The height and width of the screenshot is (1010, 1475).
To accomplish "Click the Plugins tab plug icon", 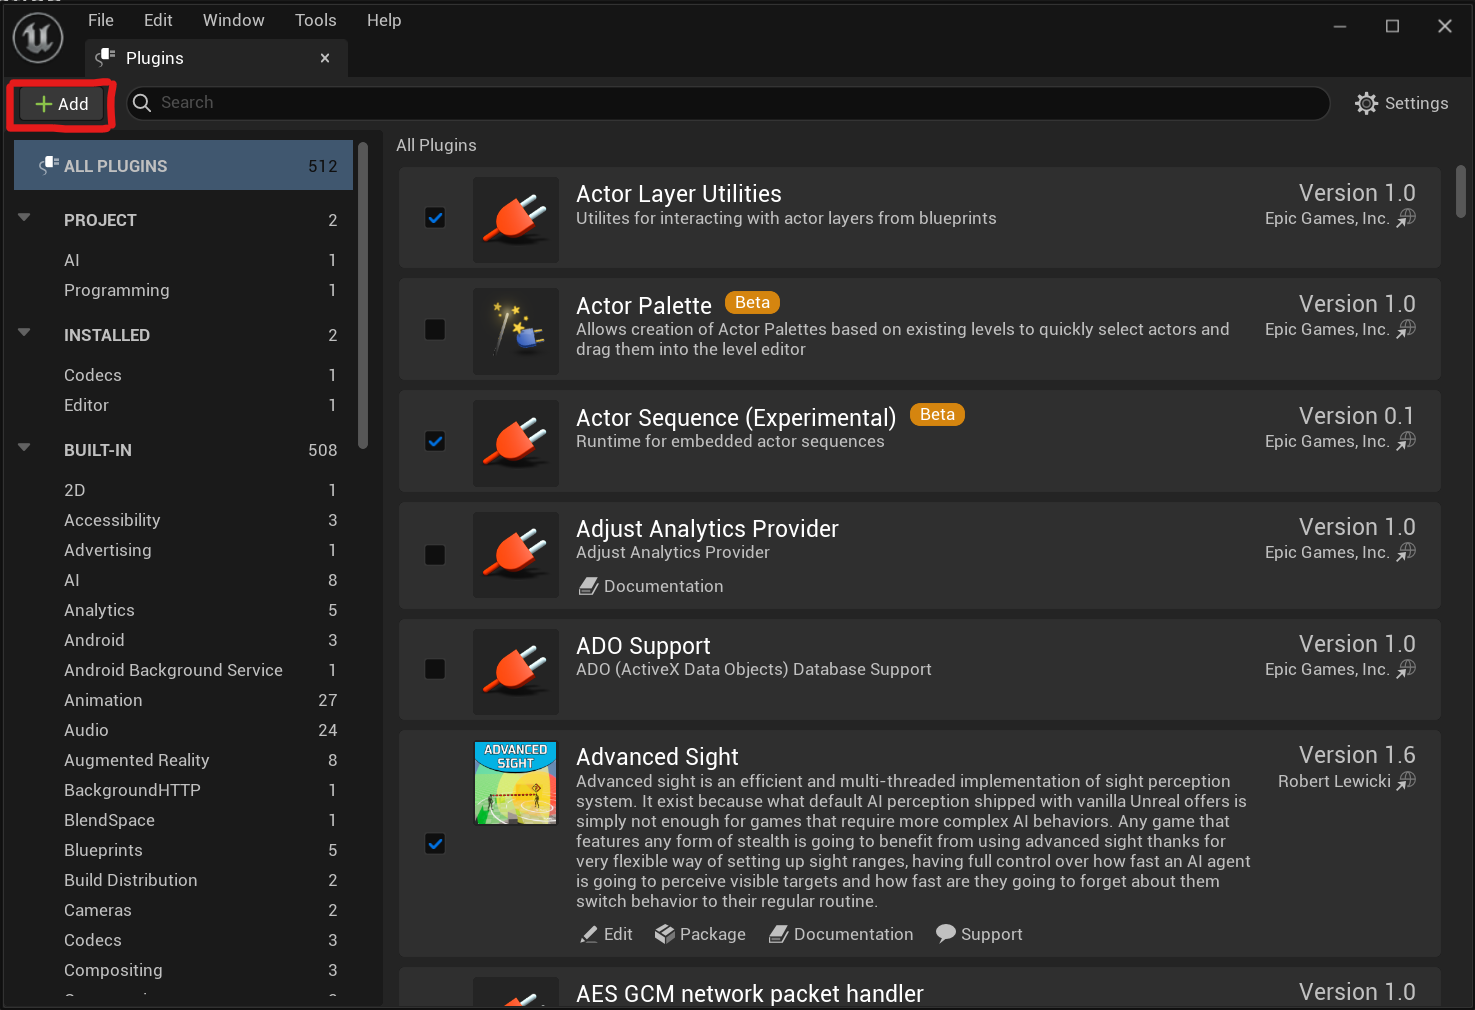I will [x=105, y=57].
